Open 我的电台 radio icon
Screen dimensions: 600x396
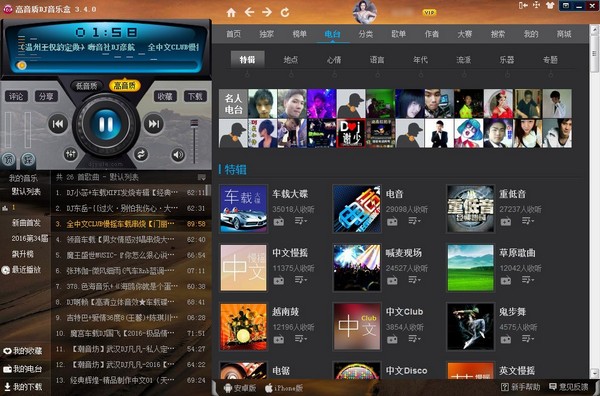[7, 369]
